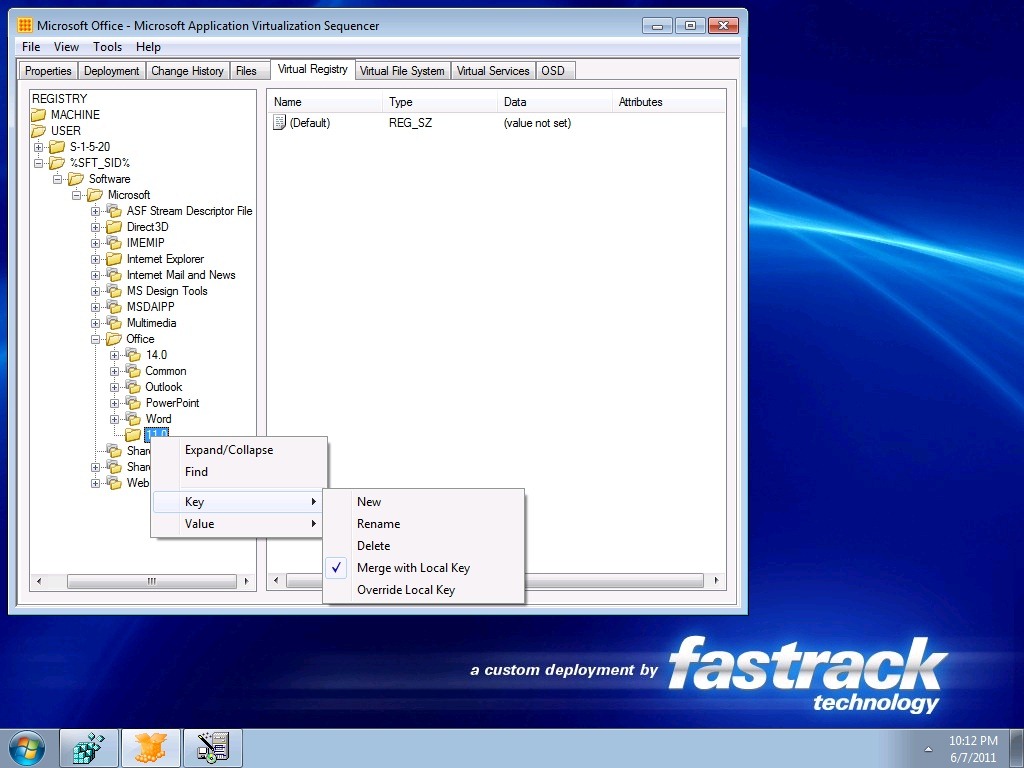1024x768 pixels.
Task: Click the first taskbar icon with blue cubes
Action: [x=89, y=748]
